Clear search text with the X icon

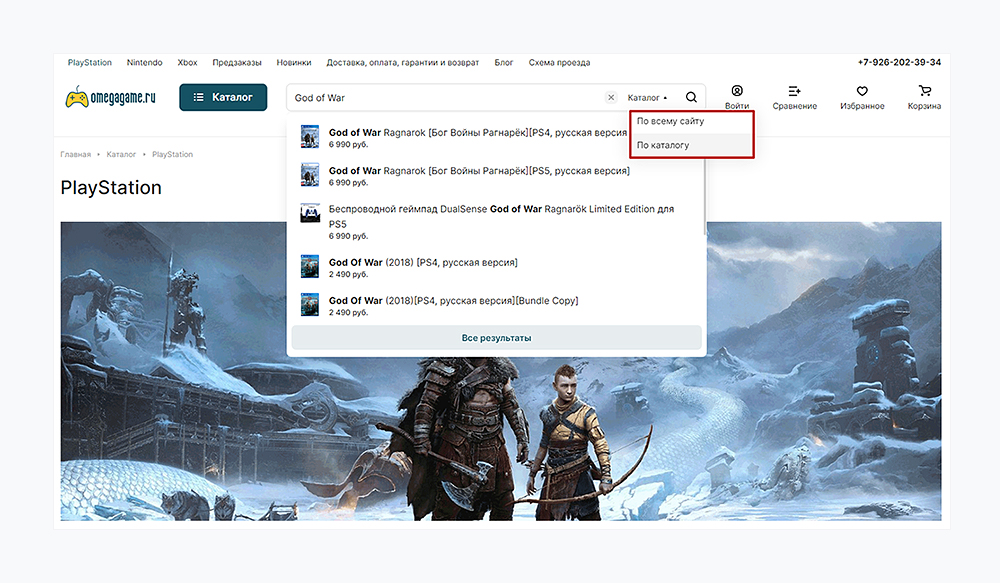pyautogui.click(x=611, y=98)
